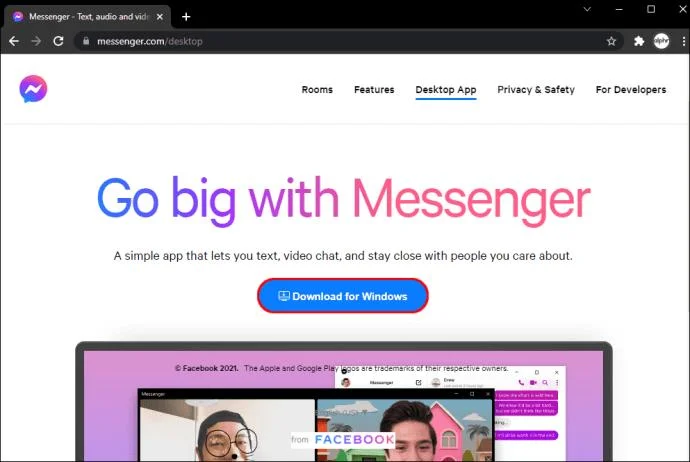Select the Messenger browser tab
This screenshot has height=462, width=690.
point(87,17)
